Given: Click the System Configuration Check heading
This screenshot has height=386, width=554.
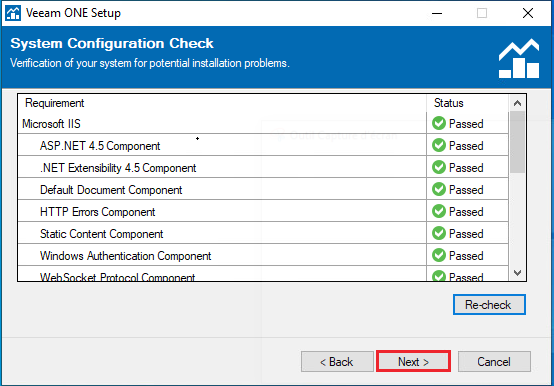Looking at the screenshot, I should click(x=112, y=43).
